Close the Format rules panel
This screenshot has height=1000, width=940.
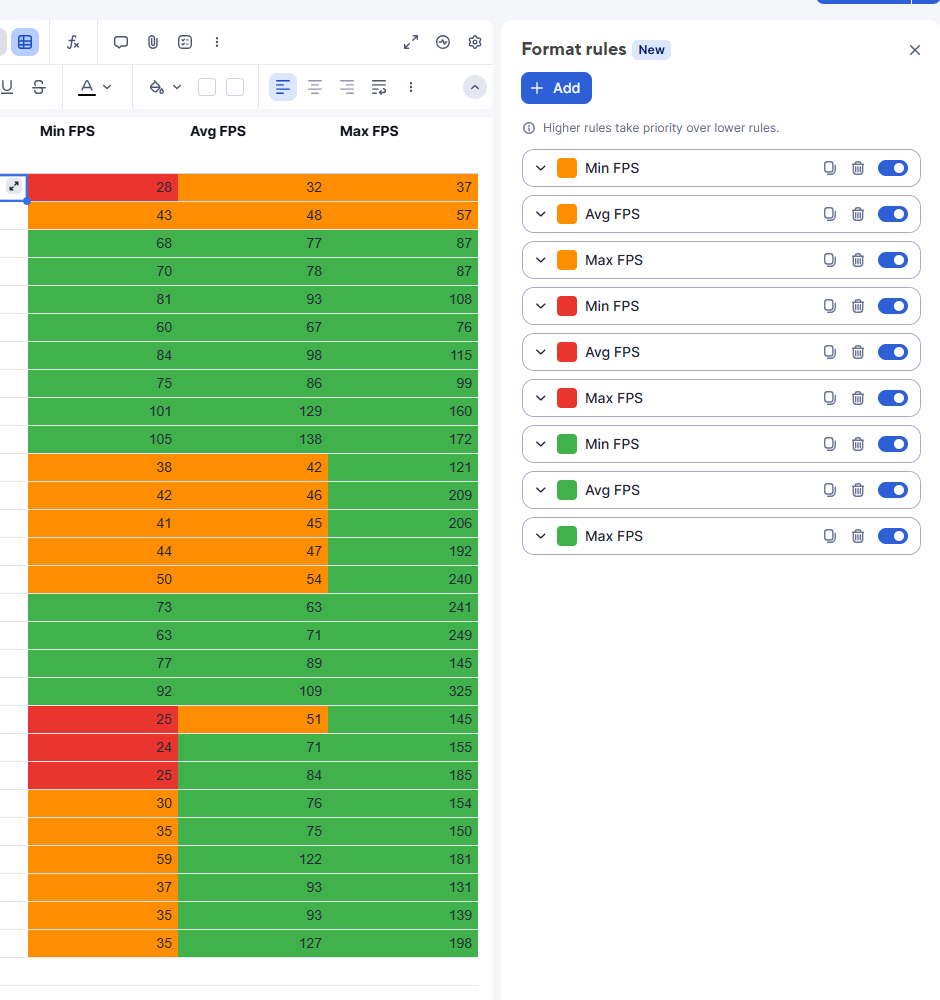tap(914, 50)
